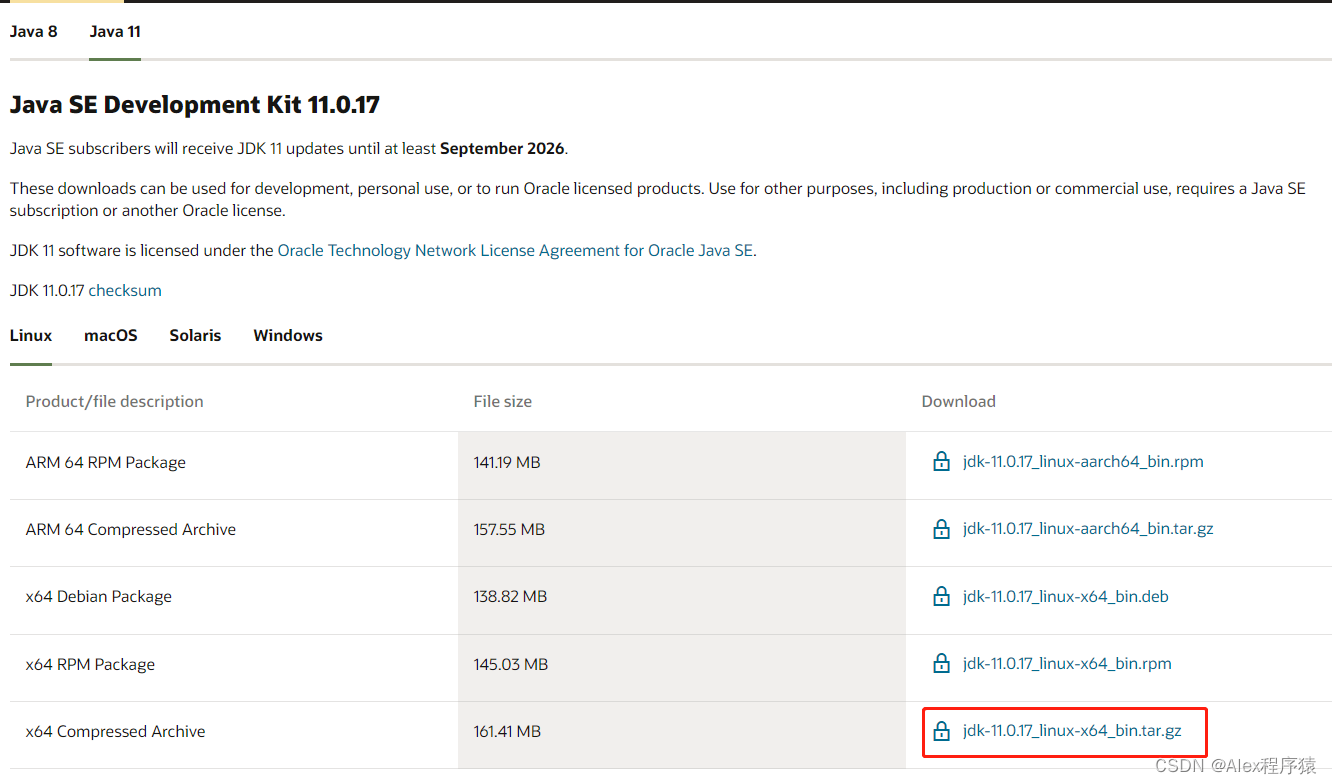Click the Product/file description column header
The width and height of the screenshot is (1332, 784).
(x=115, y=401)
